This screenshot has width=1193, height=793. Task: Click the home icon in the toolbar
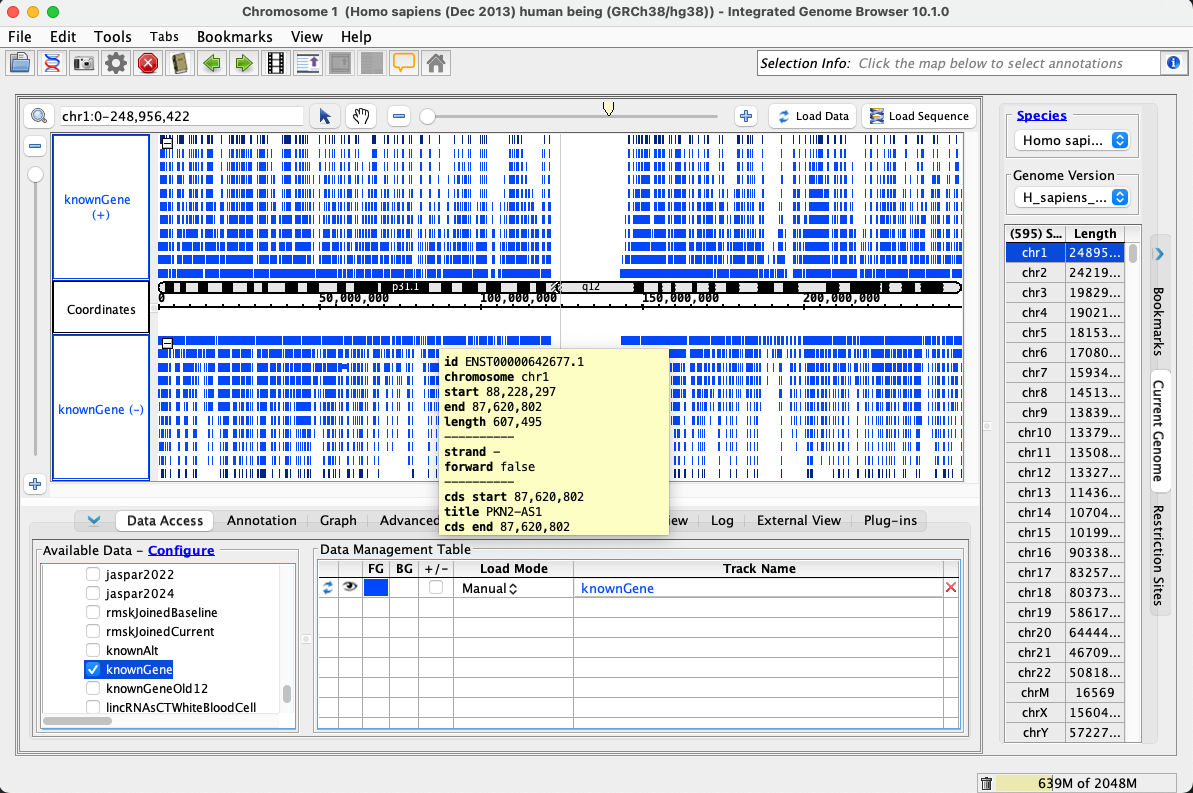[436, 64]
